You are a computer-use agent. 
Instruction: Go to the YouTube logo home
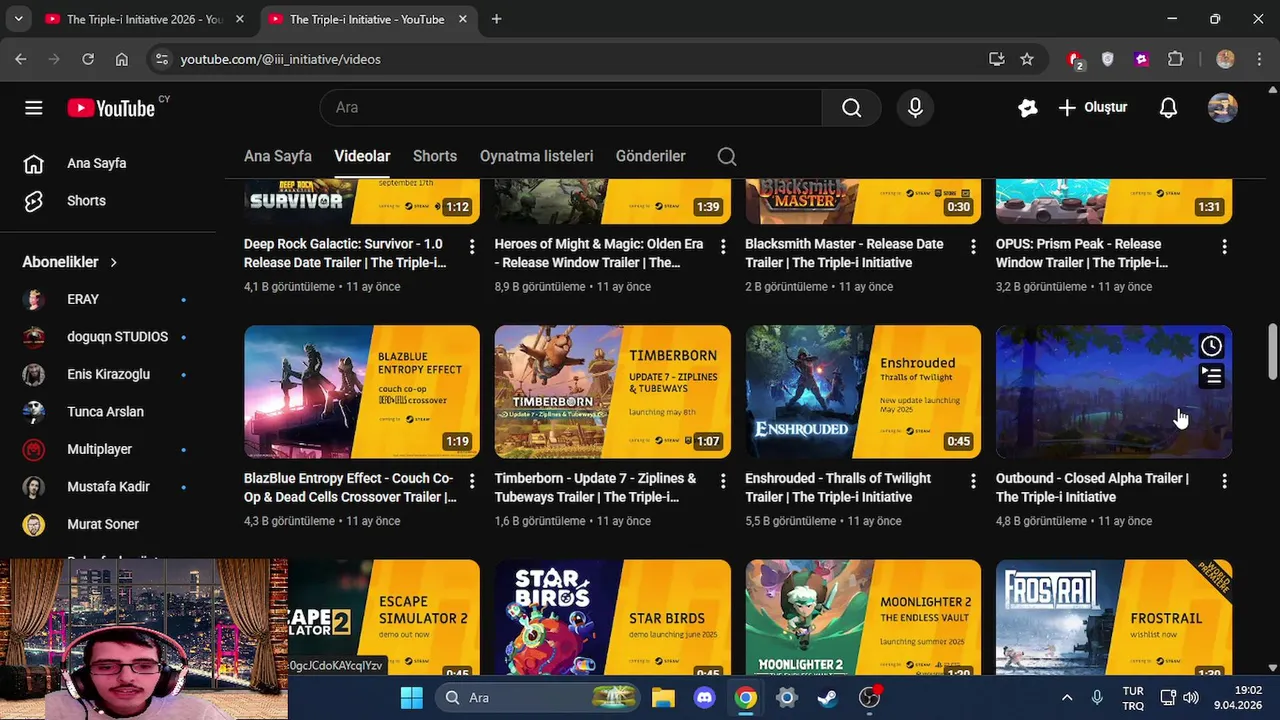pos(111,108)
